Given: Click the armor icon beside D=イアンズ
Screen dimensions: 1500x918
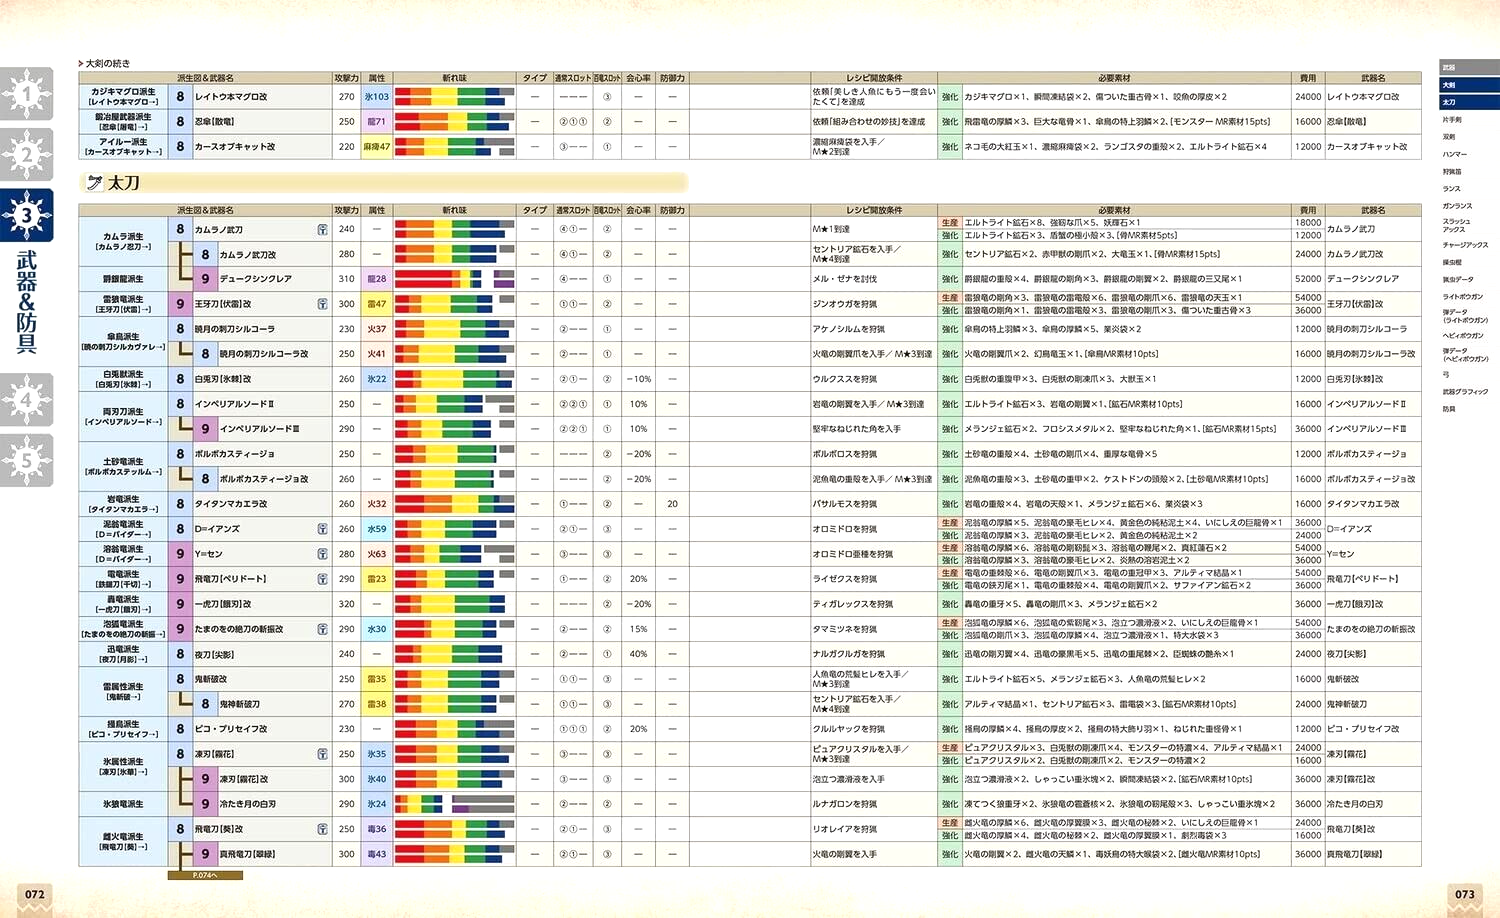Looking at the screenshot, I should tap(322, 529).
